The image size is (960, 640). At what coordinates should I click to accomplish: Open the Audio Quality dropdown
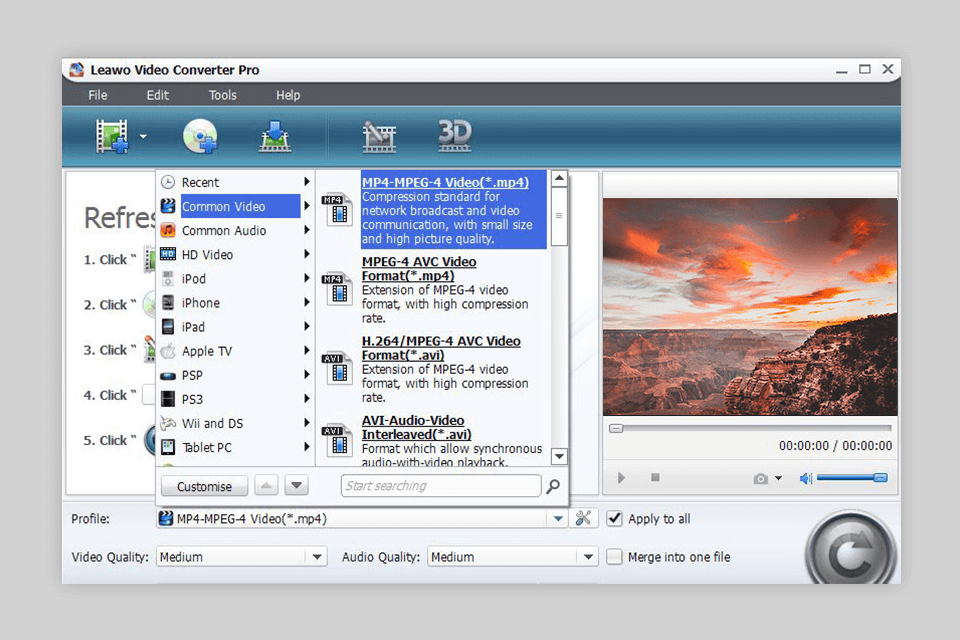588,557
